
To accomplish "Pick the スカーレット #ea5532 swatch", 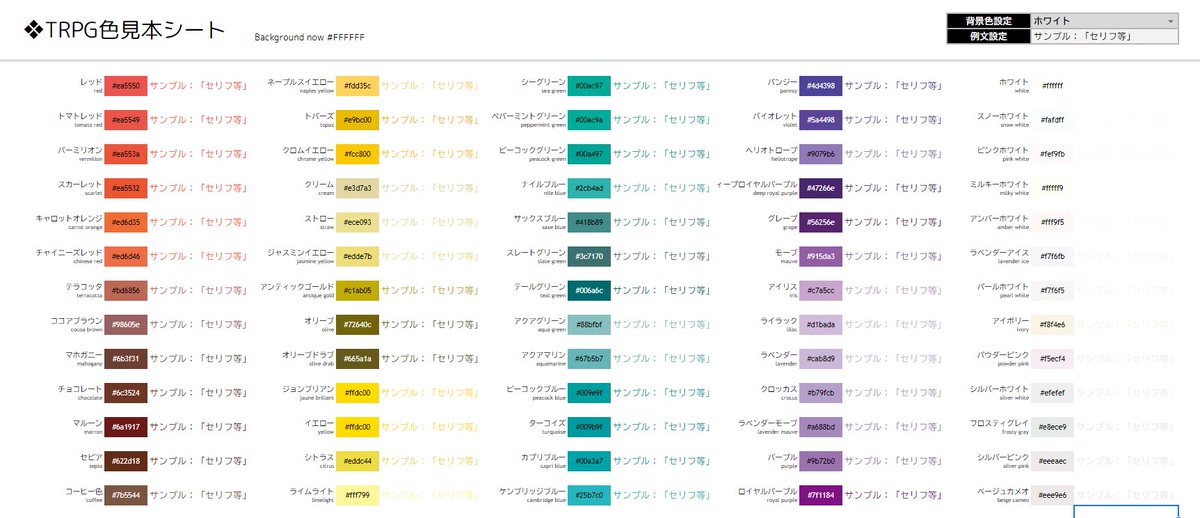I will coord(126,188).
